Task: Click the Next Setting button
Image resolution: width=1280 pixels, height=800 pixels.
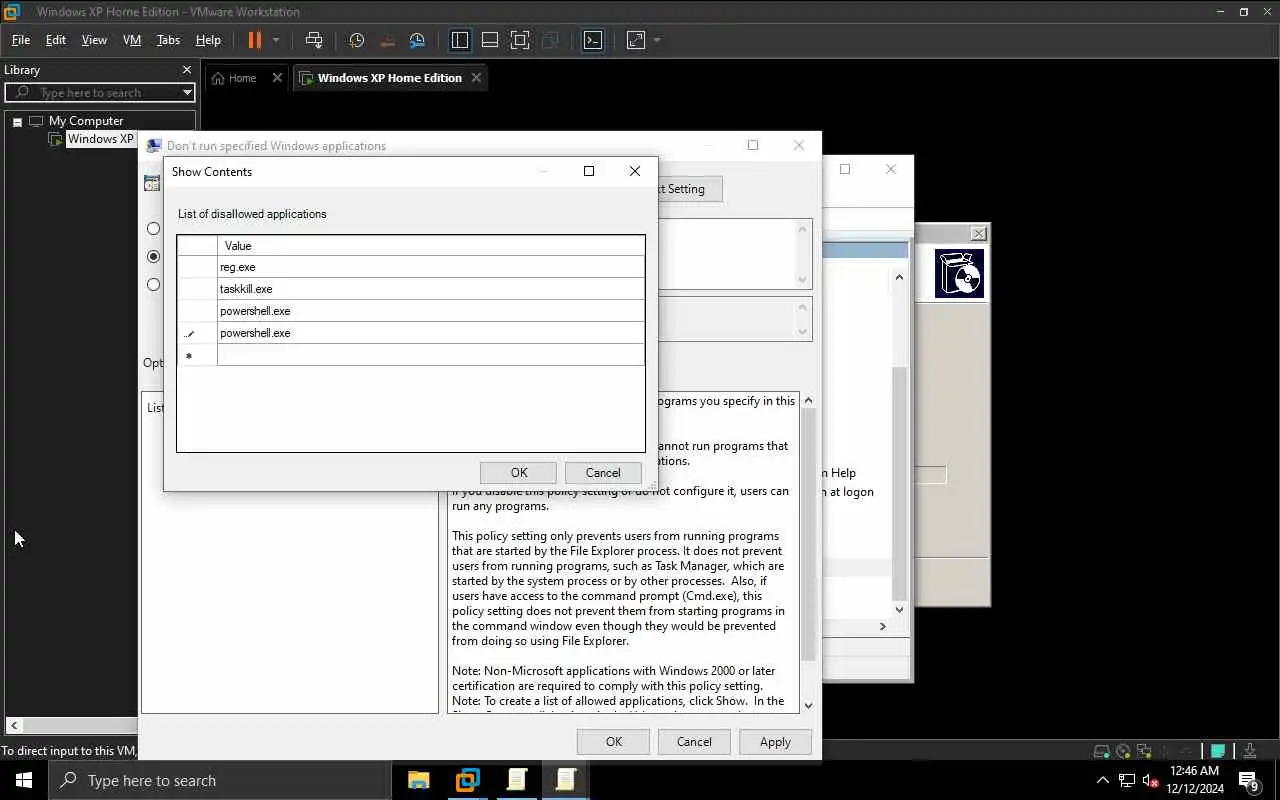Action: point(689,189)
